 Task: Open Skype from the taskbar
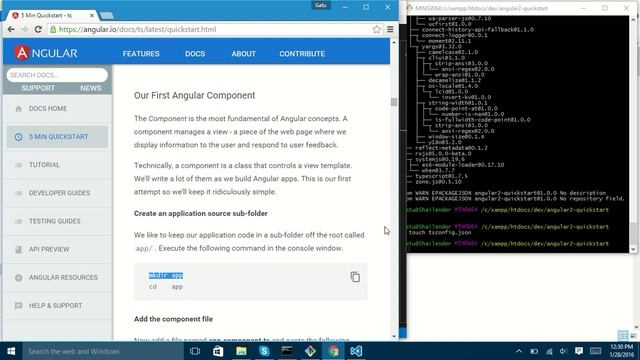click(x=264, y=351)
